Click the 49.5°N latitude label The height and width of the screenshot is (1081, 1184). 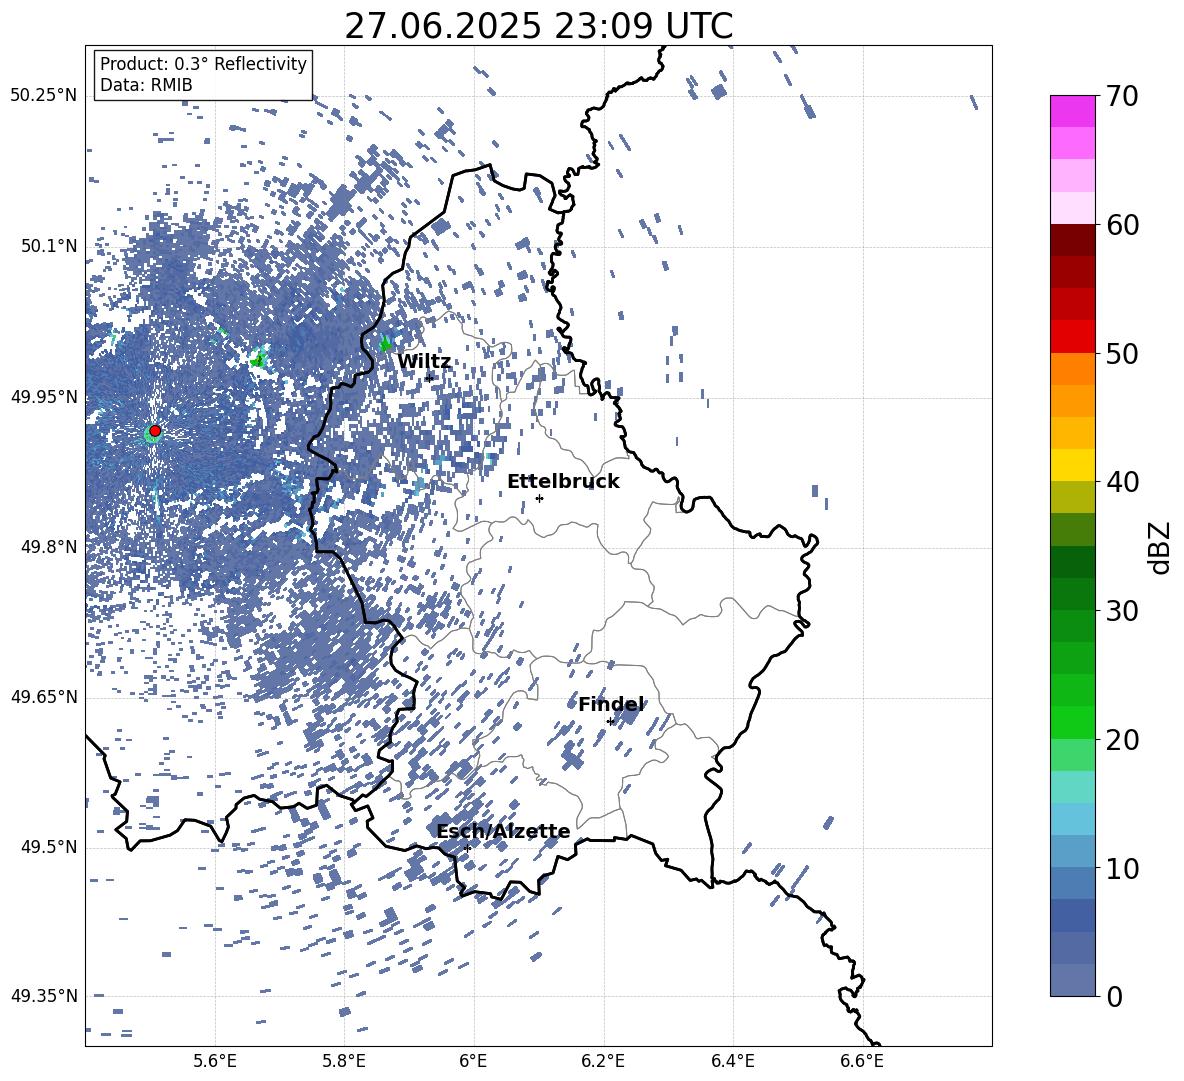click(x=49, y=847)
